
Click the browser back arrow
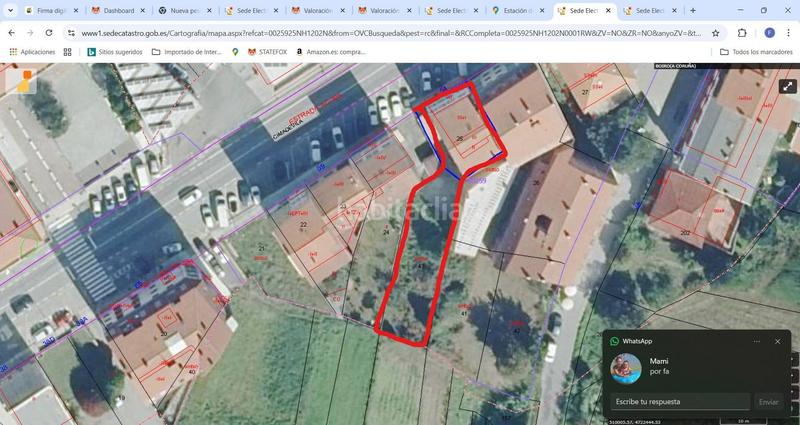tap(11, 32)
